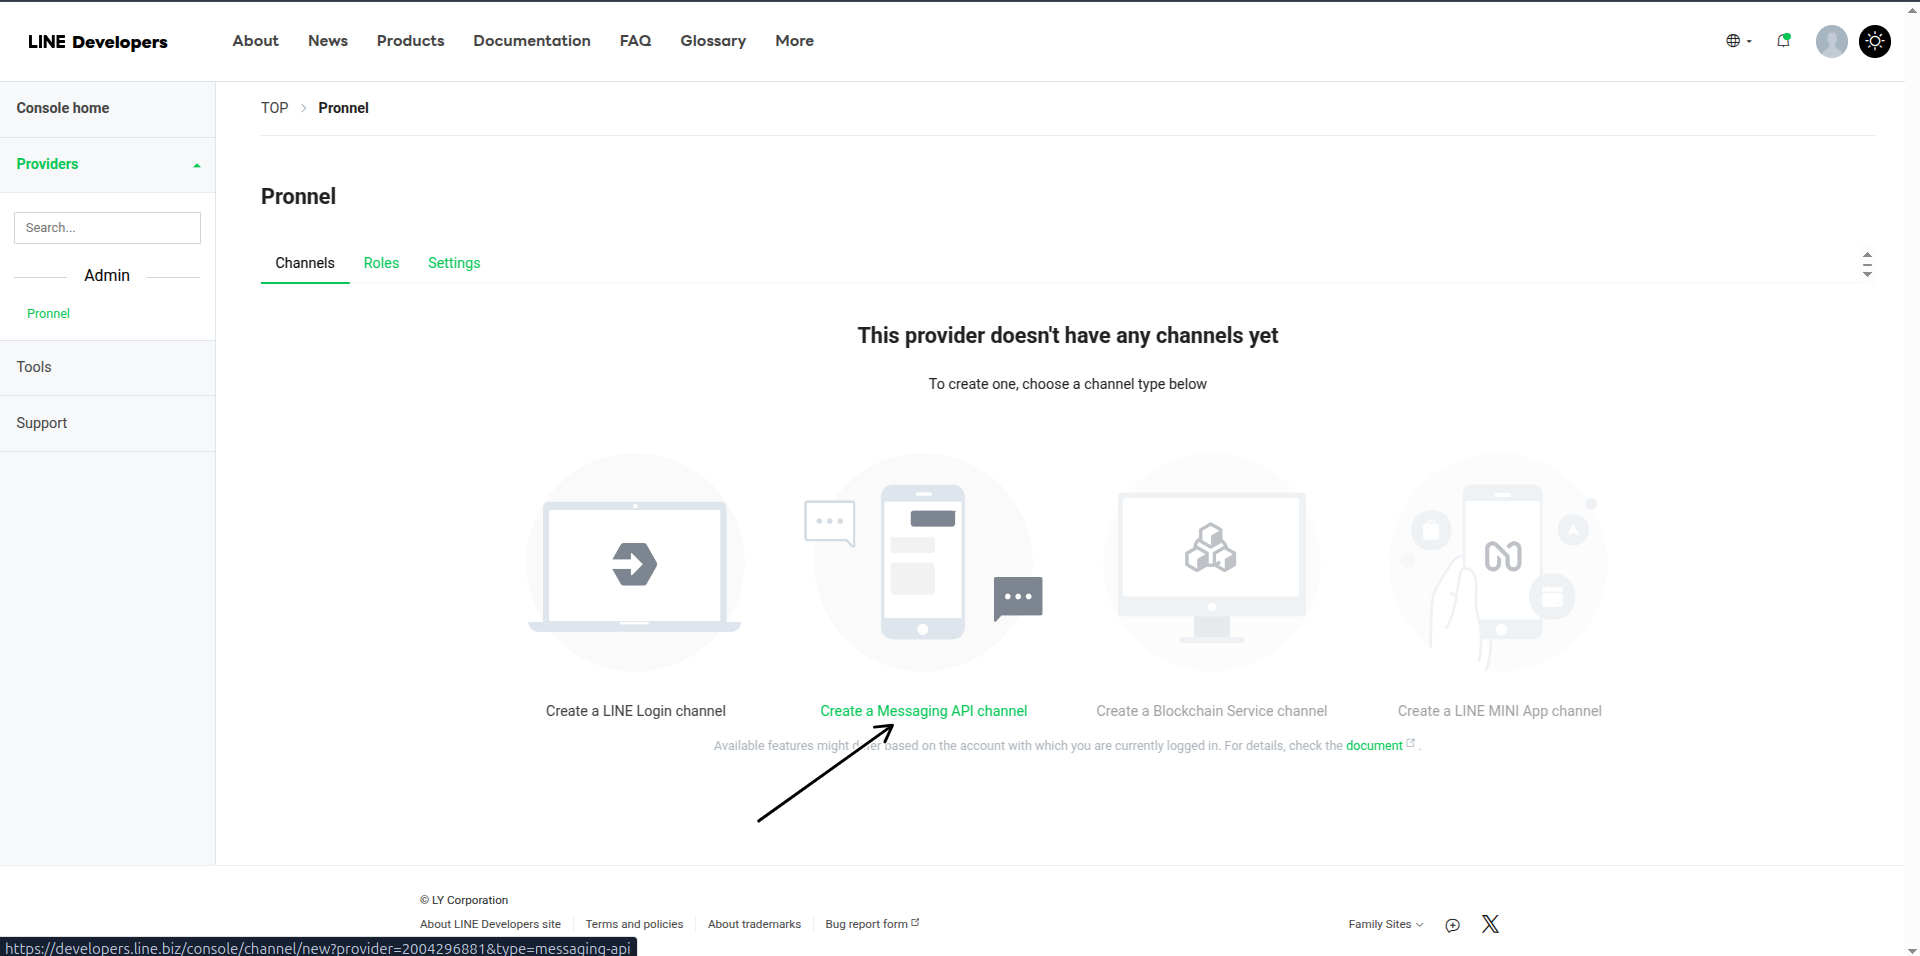1920x956 pixels.
Task: Click the tab-bar up stepper arrow
Action: (x=1867, y=255)
